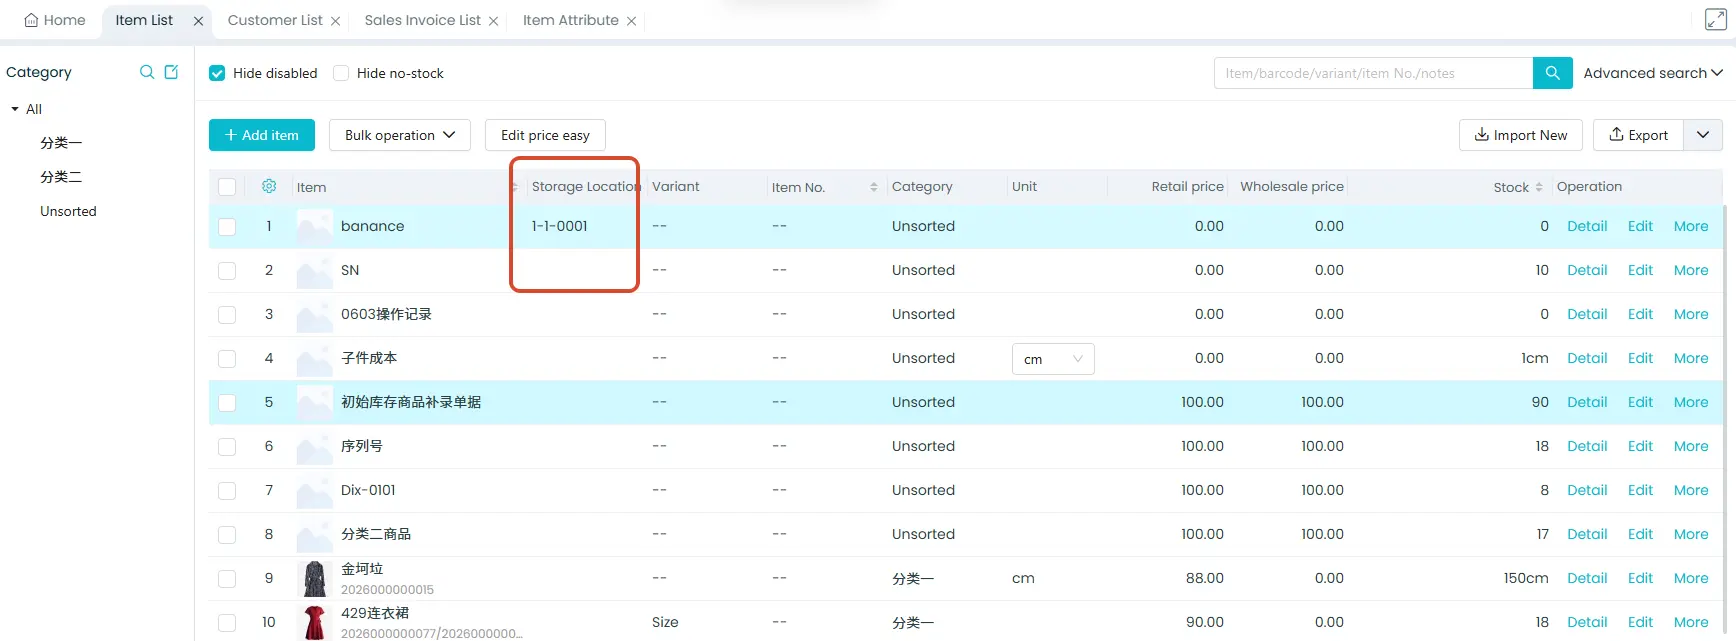Switch to Item Attribute tab
1736x641 pixels.
(570, 20)
